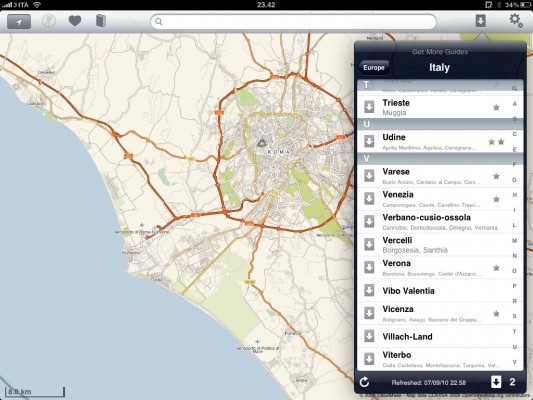Tap index search magnifier icon
This screenshot has height=400, width=533.
click(515, 88)
